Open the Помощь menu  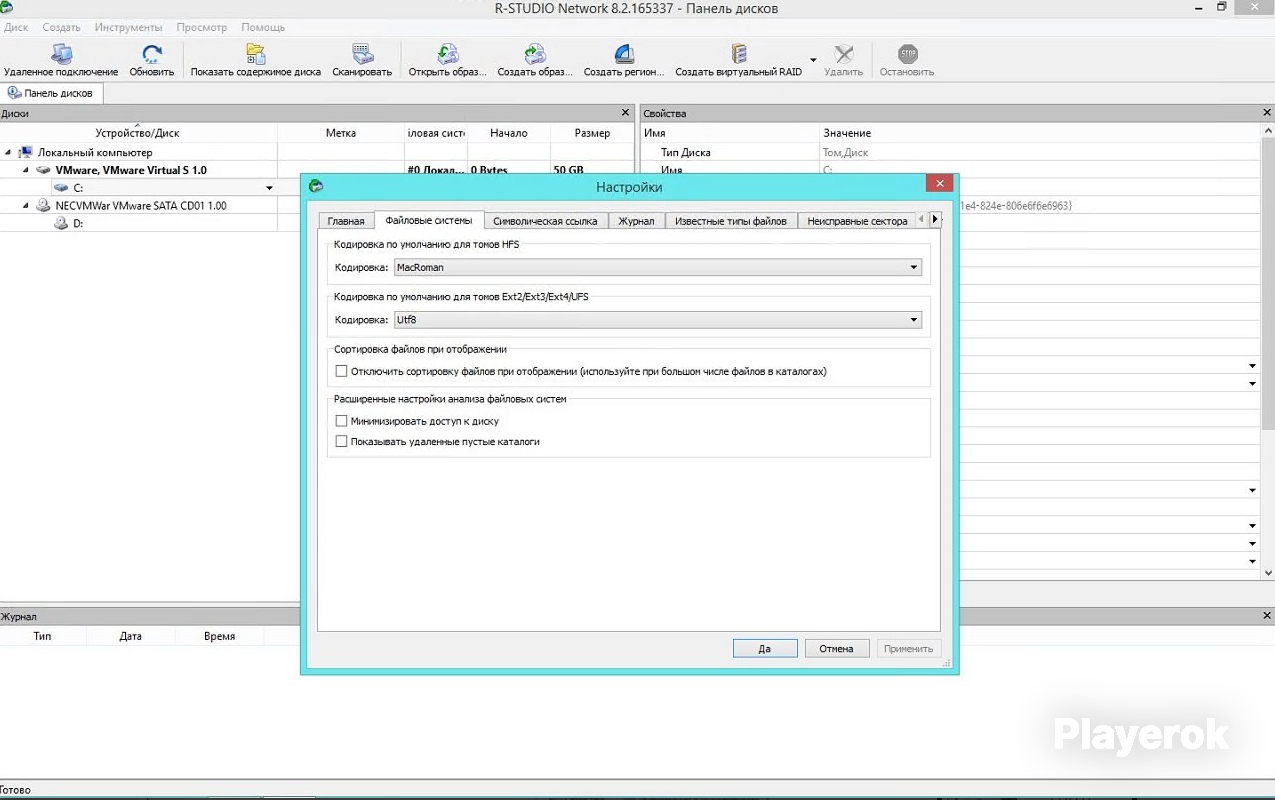click(263, 27)
